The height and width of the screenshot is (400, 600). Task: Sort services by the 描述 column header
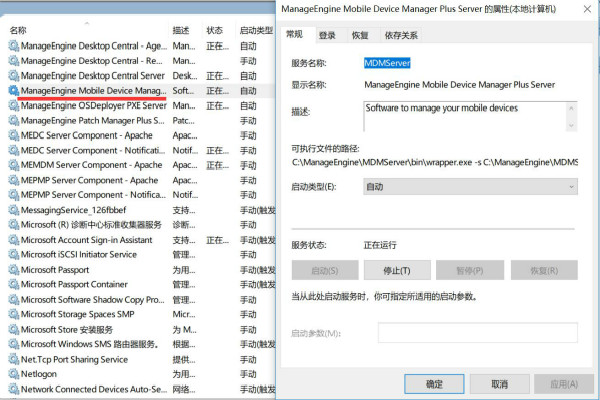click(x=181, y=31)
